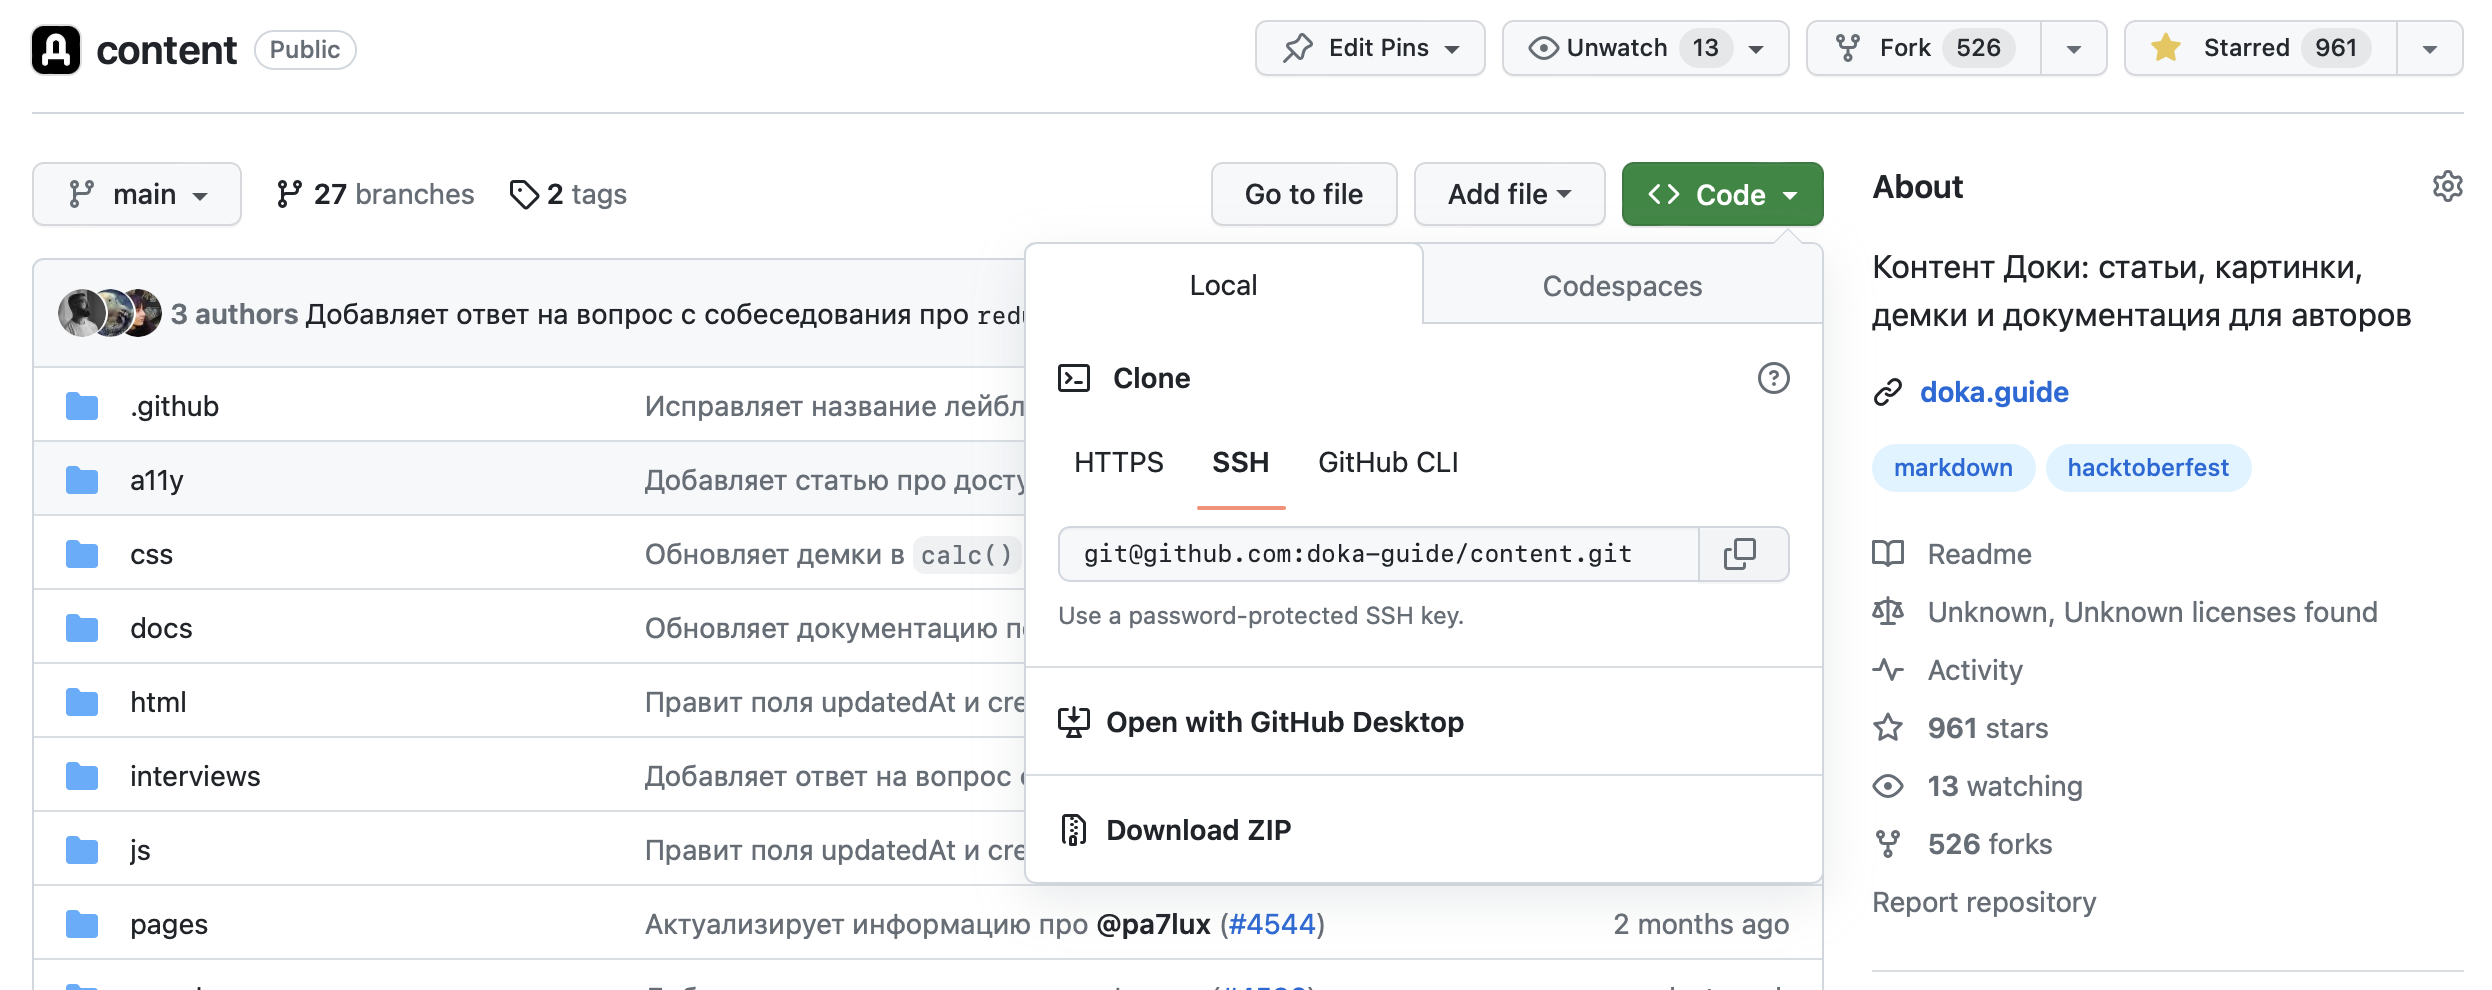This screenshot has width=2492, height=990.
Task: Choose Download ZIP
Action: 1424,830
